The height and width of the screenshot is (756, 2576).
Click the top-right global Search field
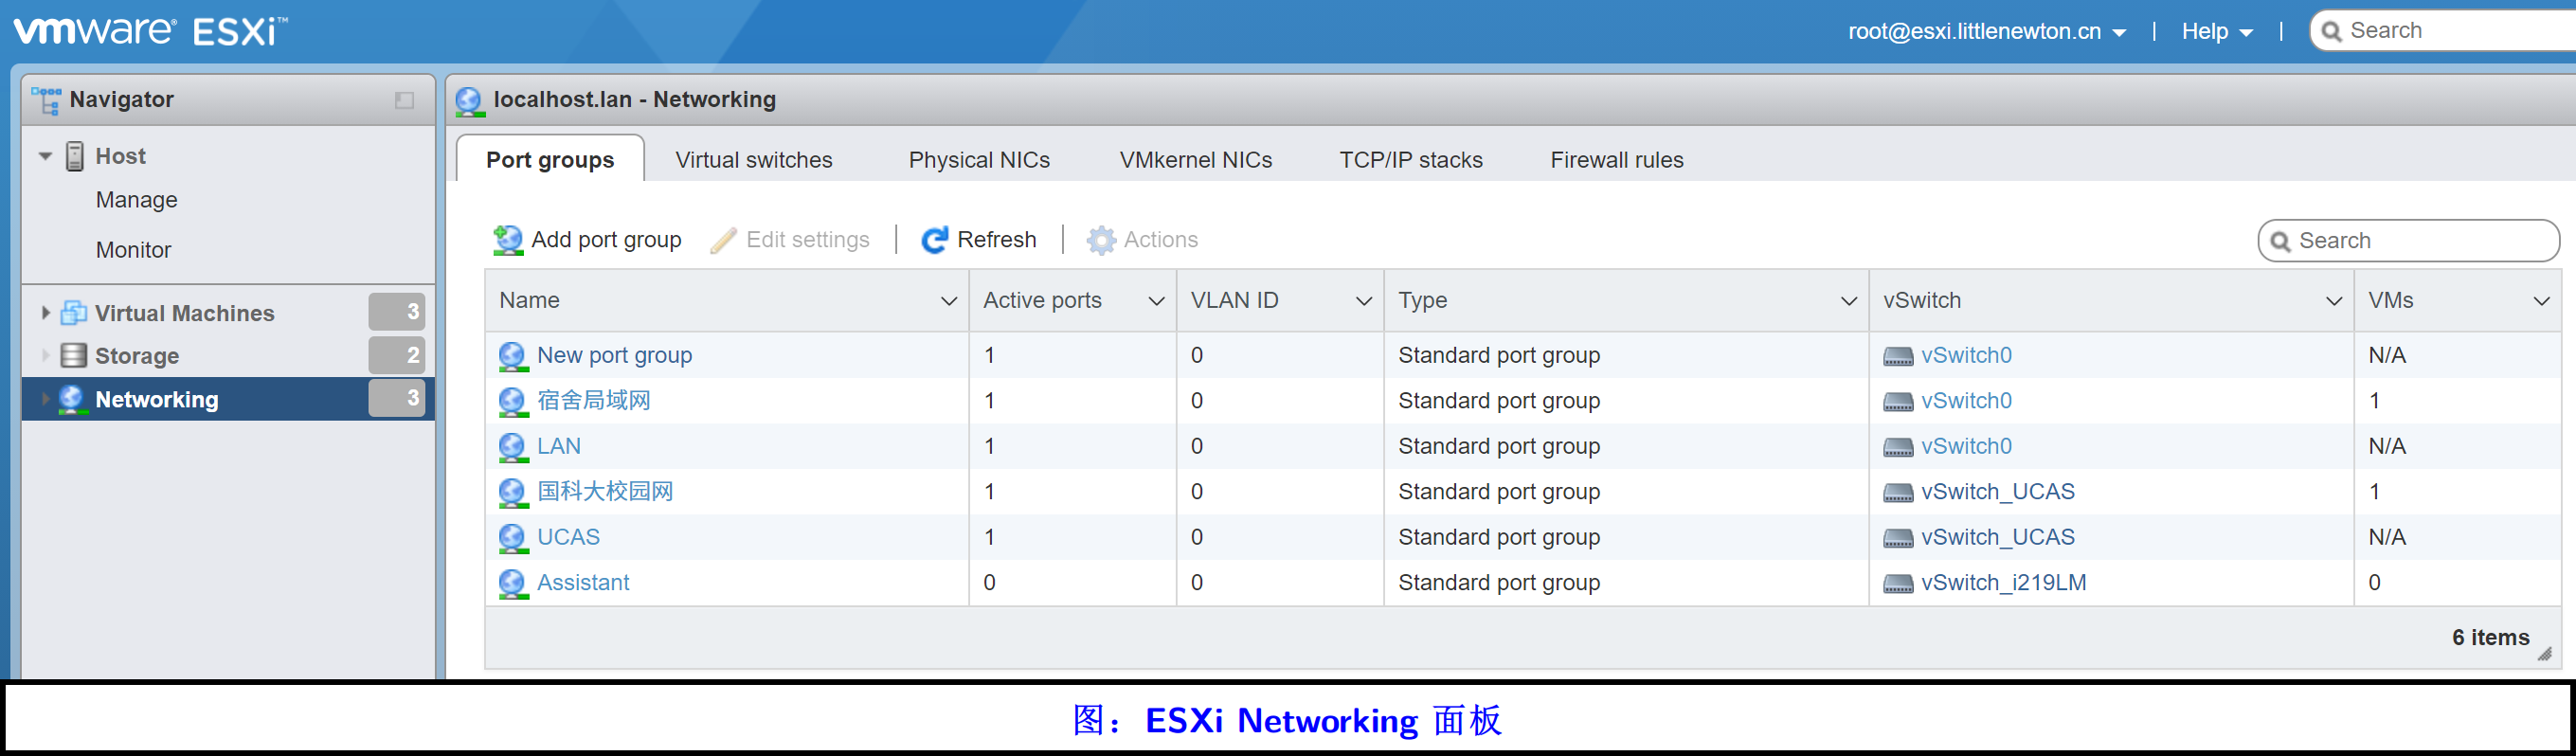2445,31
